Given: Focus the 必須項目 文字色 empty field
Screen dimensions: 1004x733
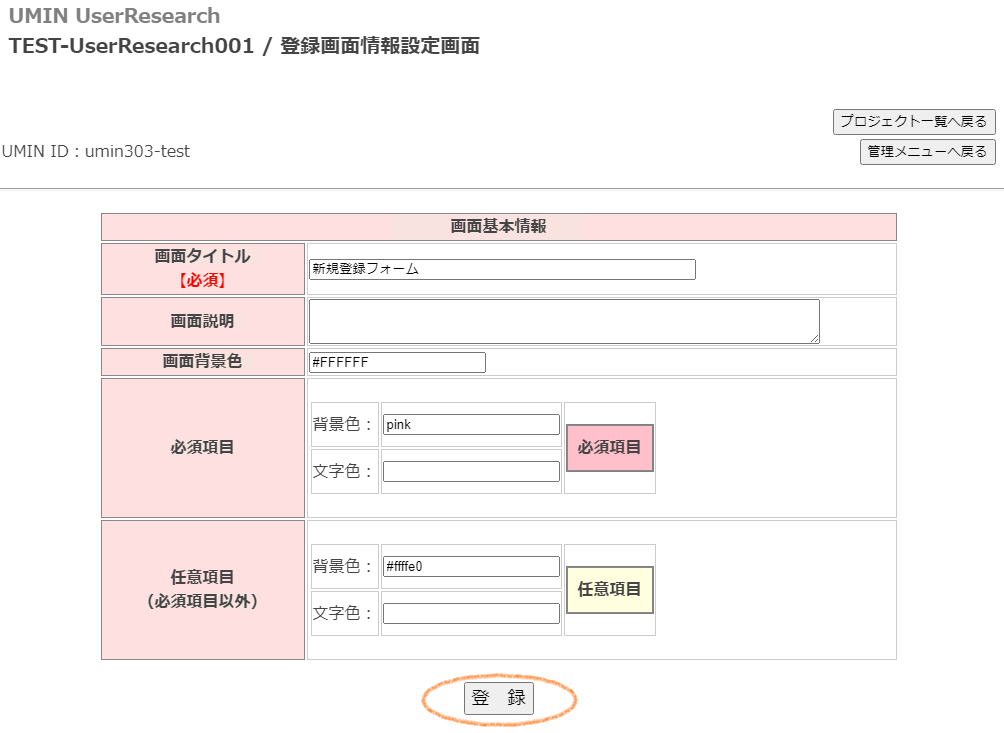Looking at the screenshot, I should click(x=471, y=471).
